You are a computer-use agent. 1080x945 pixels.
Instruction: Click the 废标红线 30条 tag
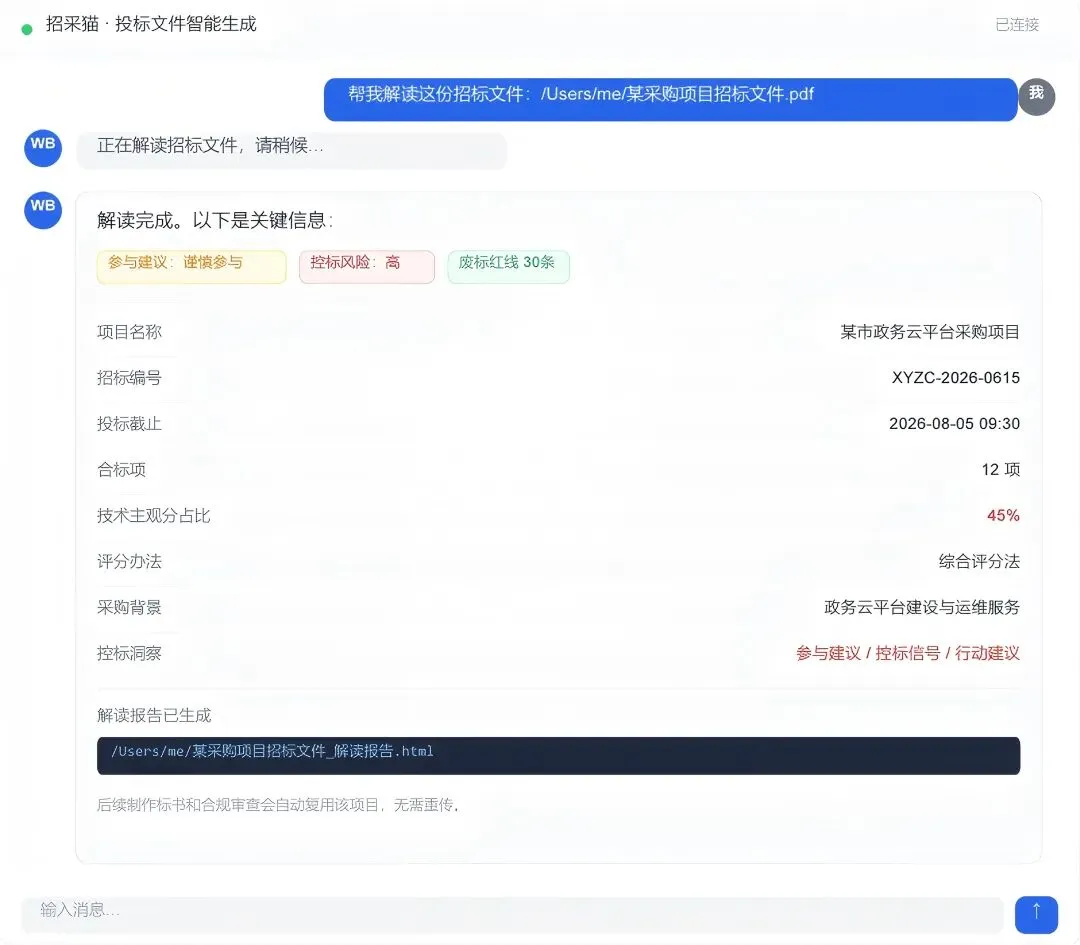click(508, 267)
